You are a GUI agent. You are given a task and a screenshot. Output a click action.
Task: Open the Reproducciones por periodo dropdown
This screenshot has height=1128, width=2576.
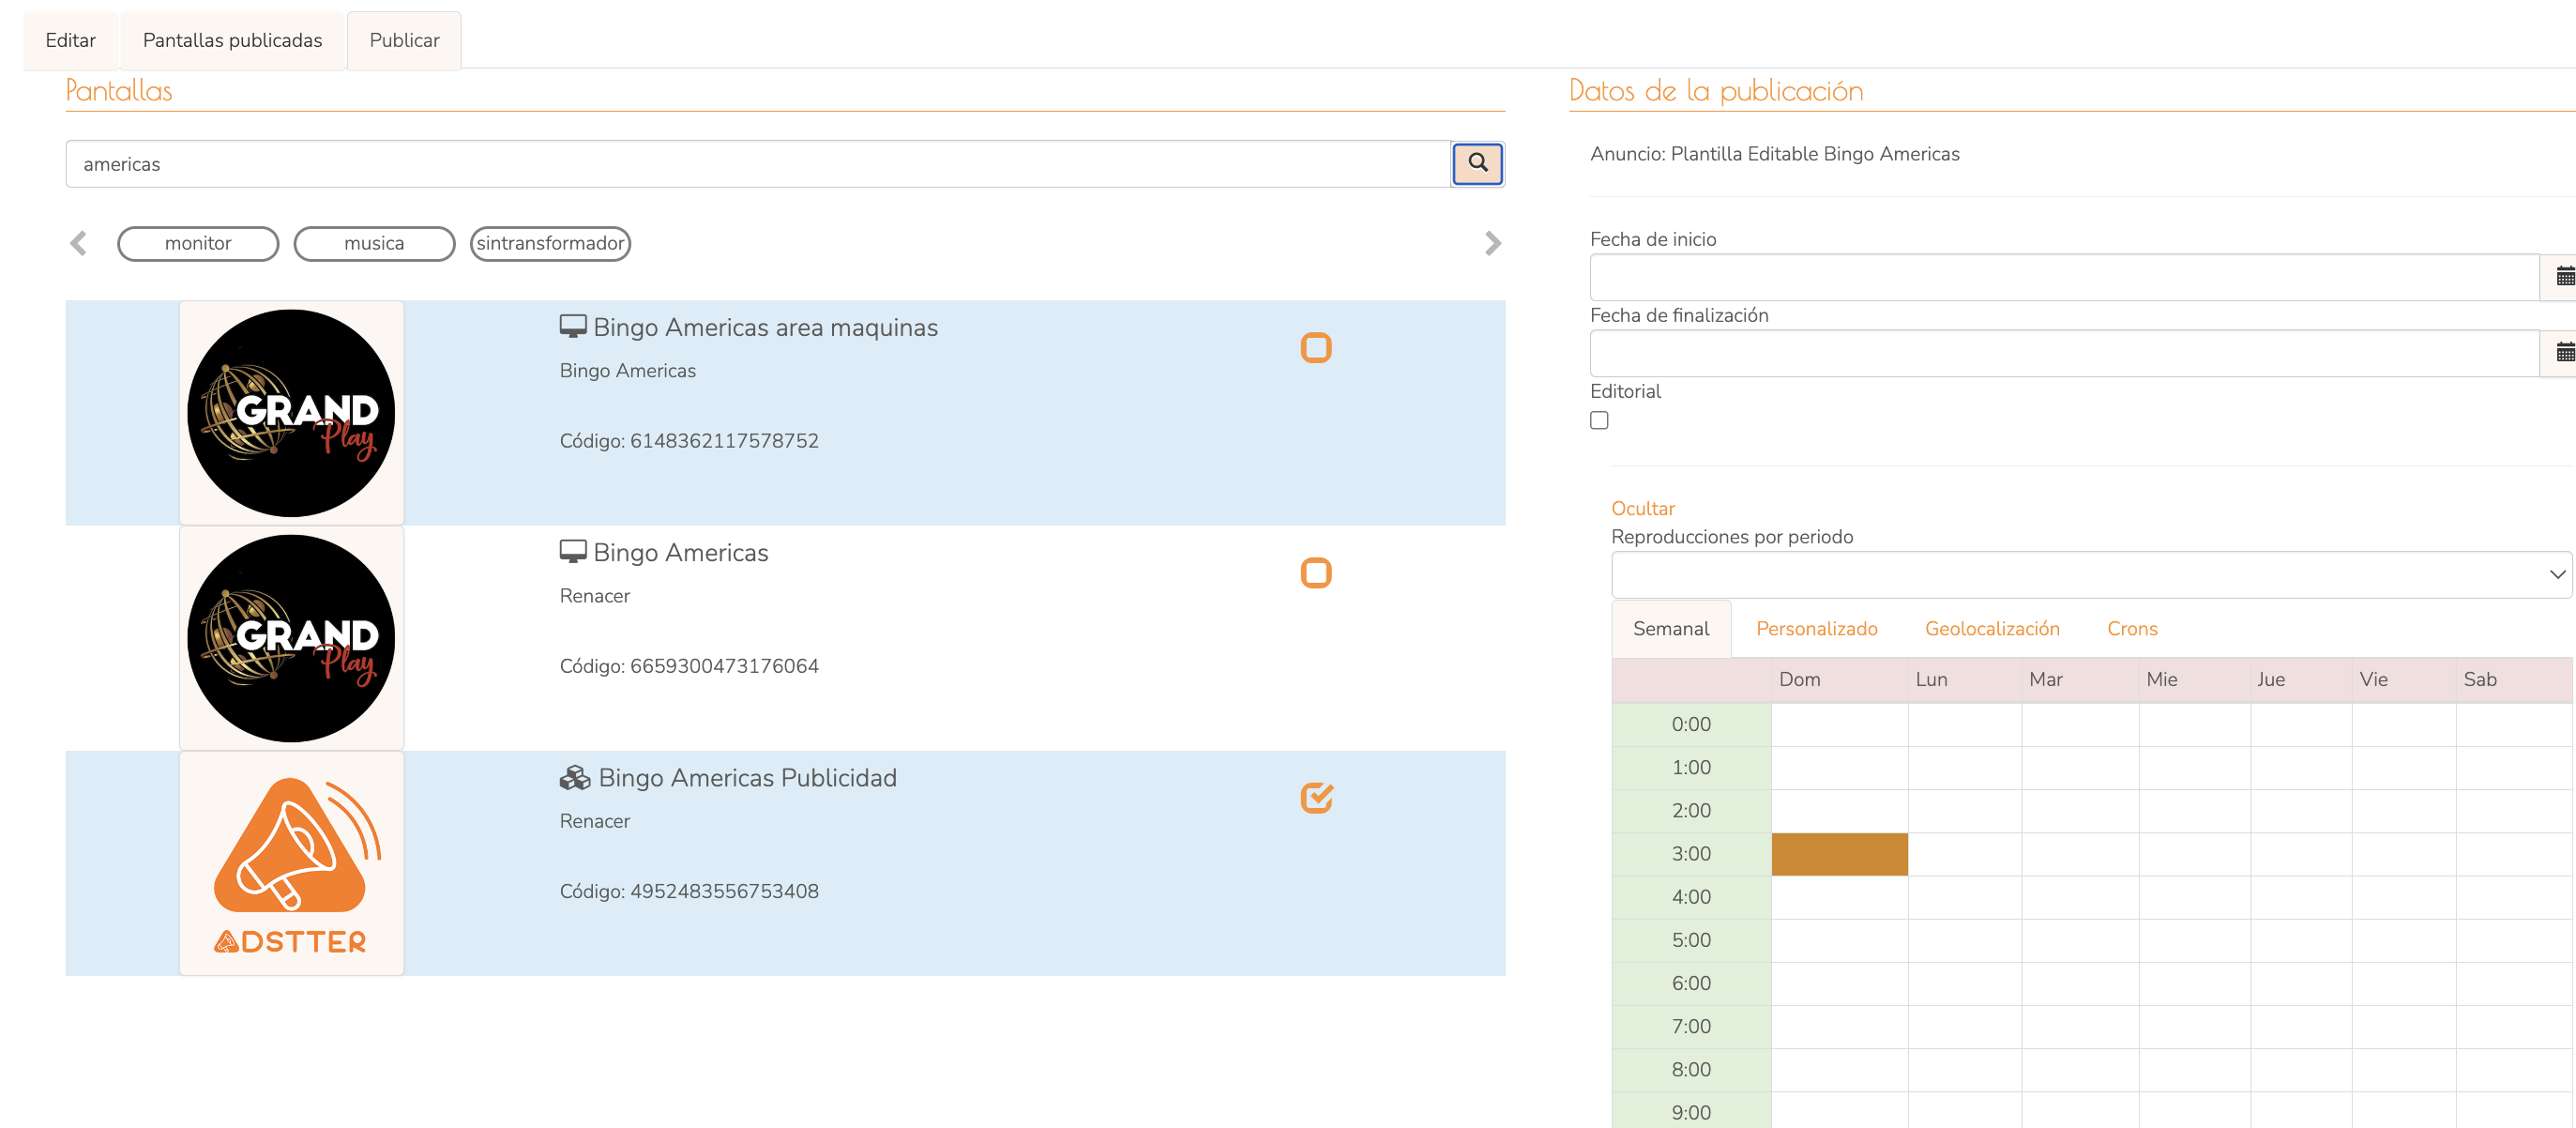2091,575
